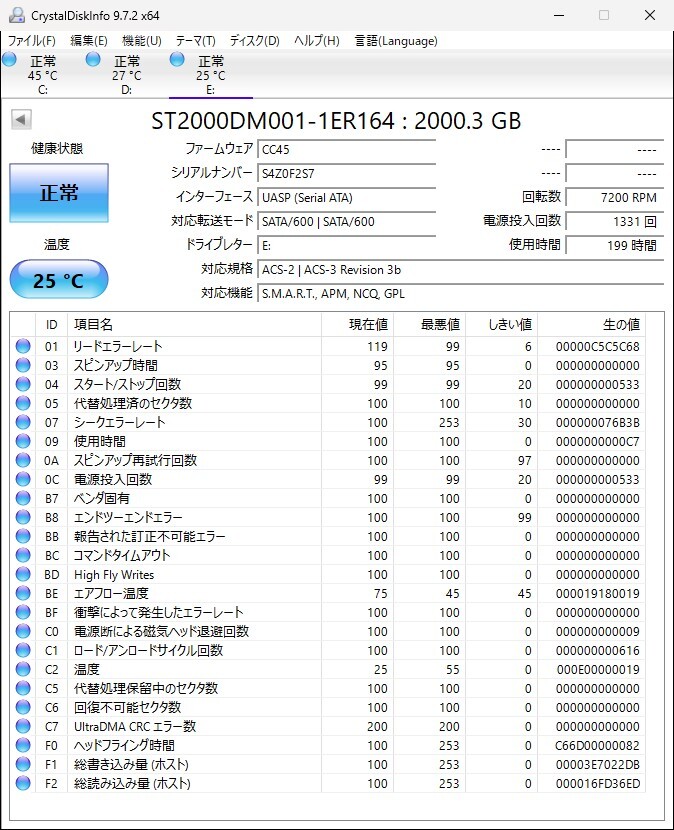
Task: Click status orb of スピンアップ再試行回数 row
Action: (23, 461)
